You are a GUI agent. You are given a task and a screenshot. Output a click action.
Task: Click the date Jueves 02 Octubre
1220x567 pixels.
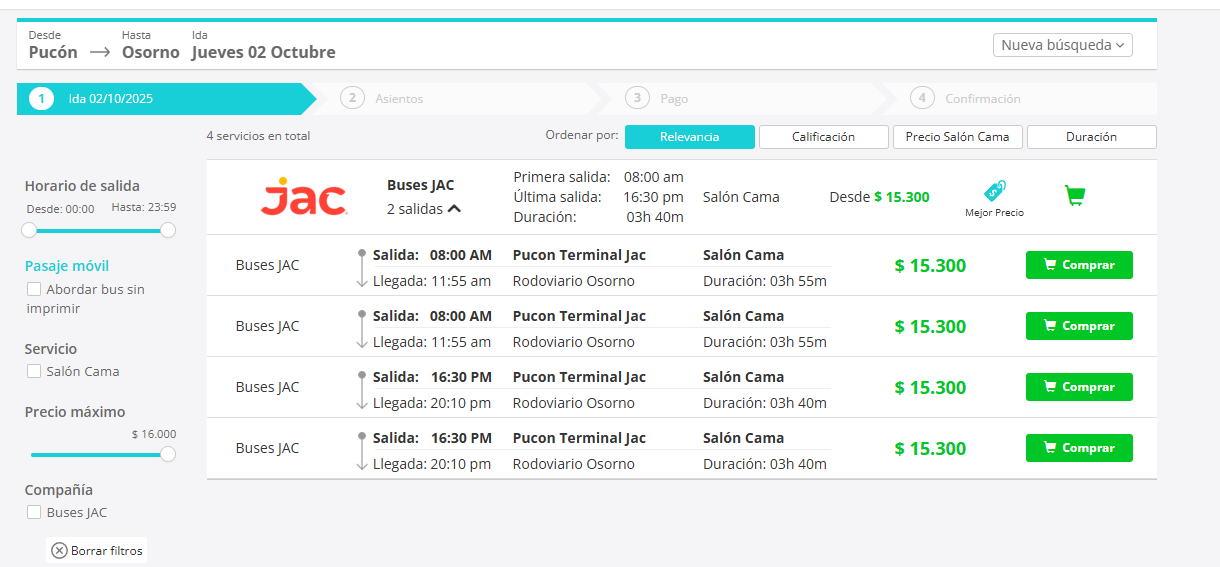click(x=264, y=52)
